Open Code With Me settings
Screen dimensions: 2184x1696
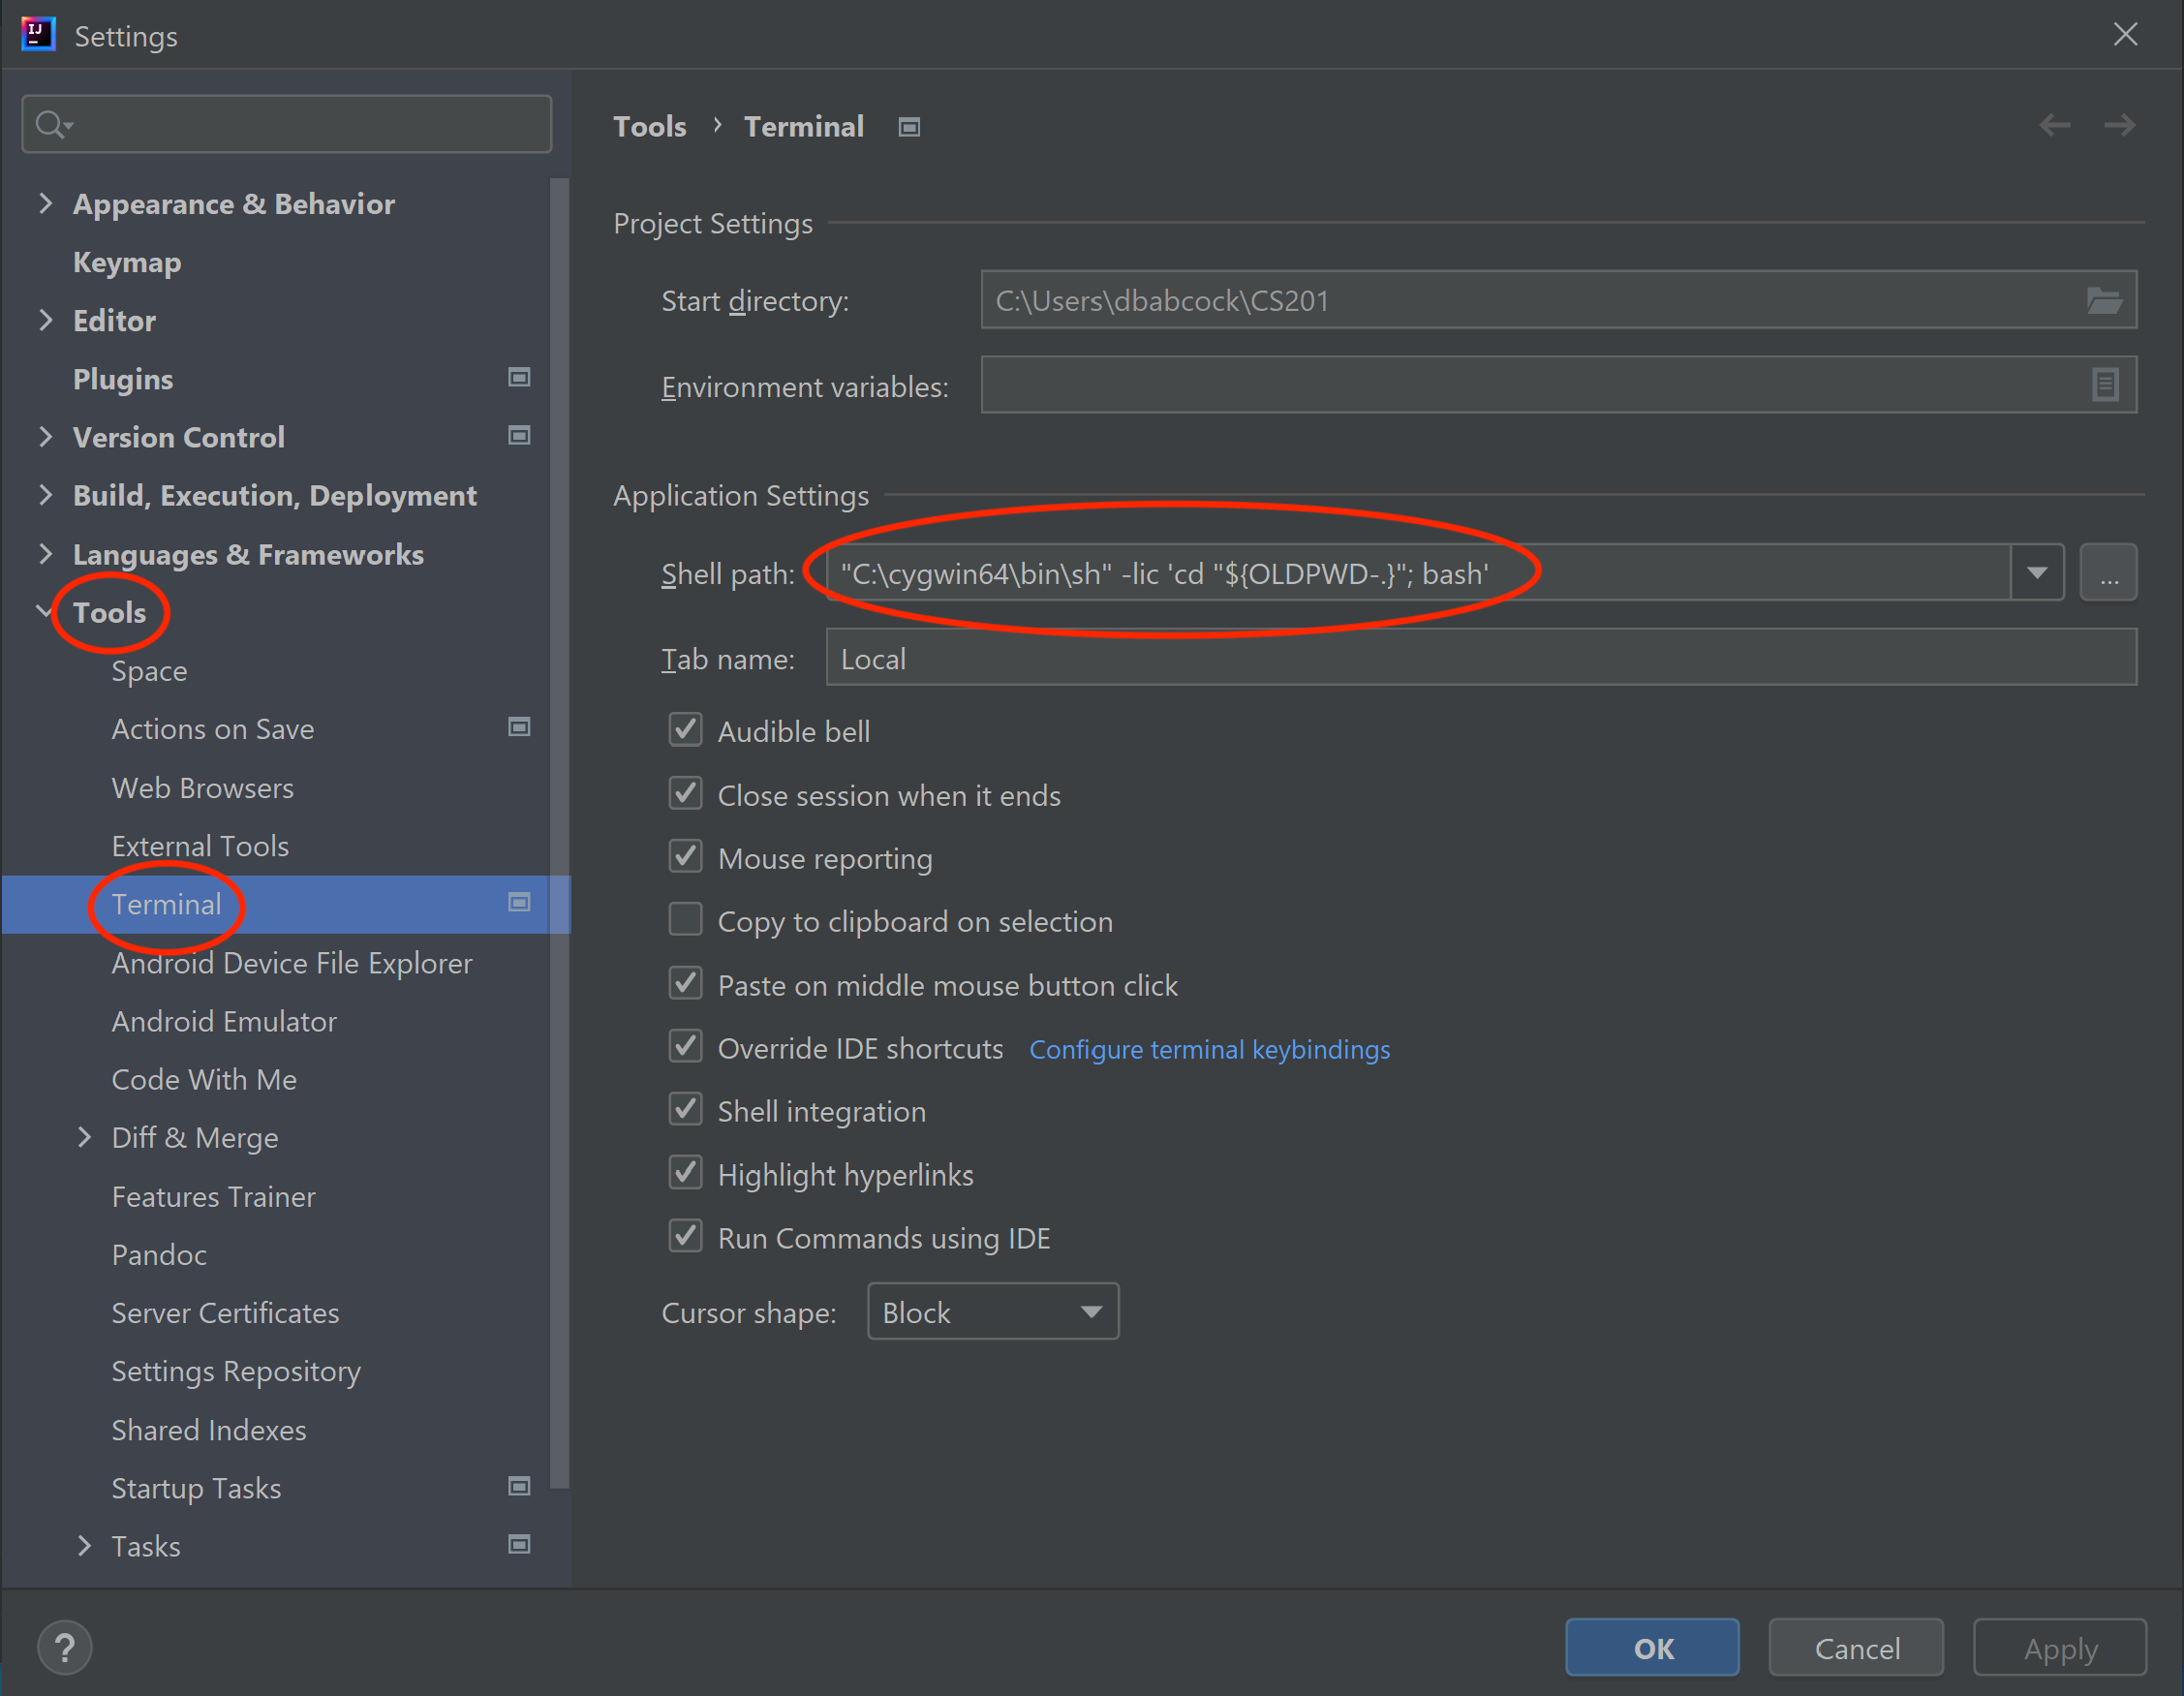tap(204, 1079)
